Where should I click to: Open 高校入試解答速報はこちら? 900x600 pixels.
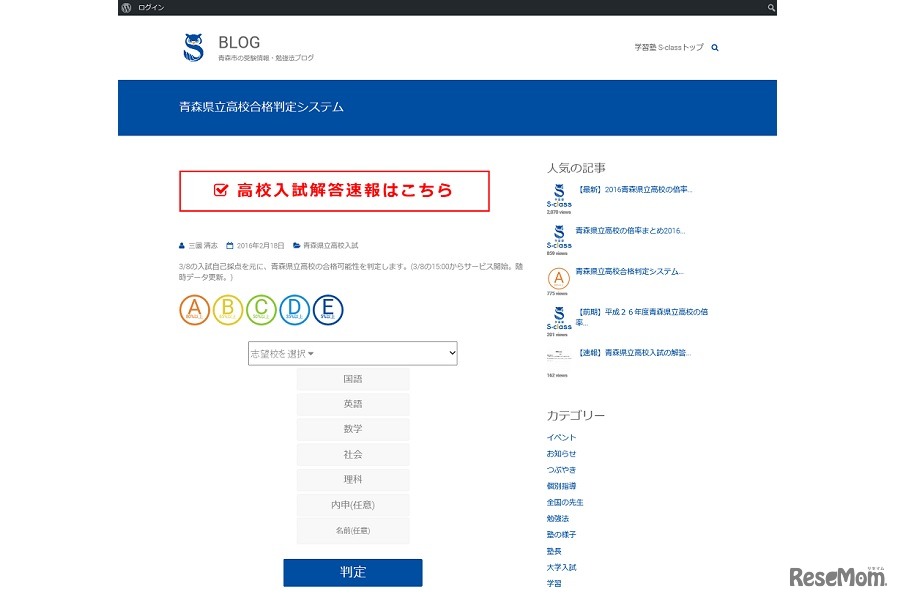click(344, 190)
